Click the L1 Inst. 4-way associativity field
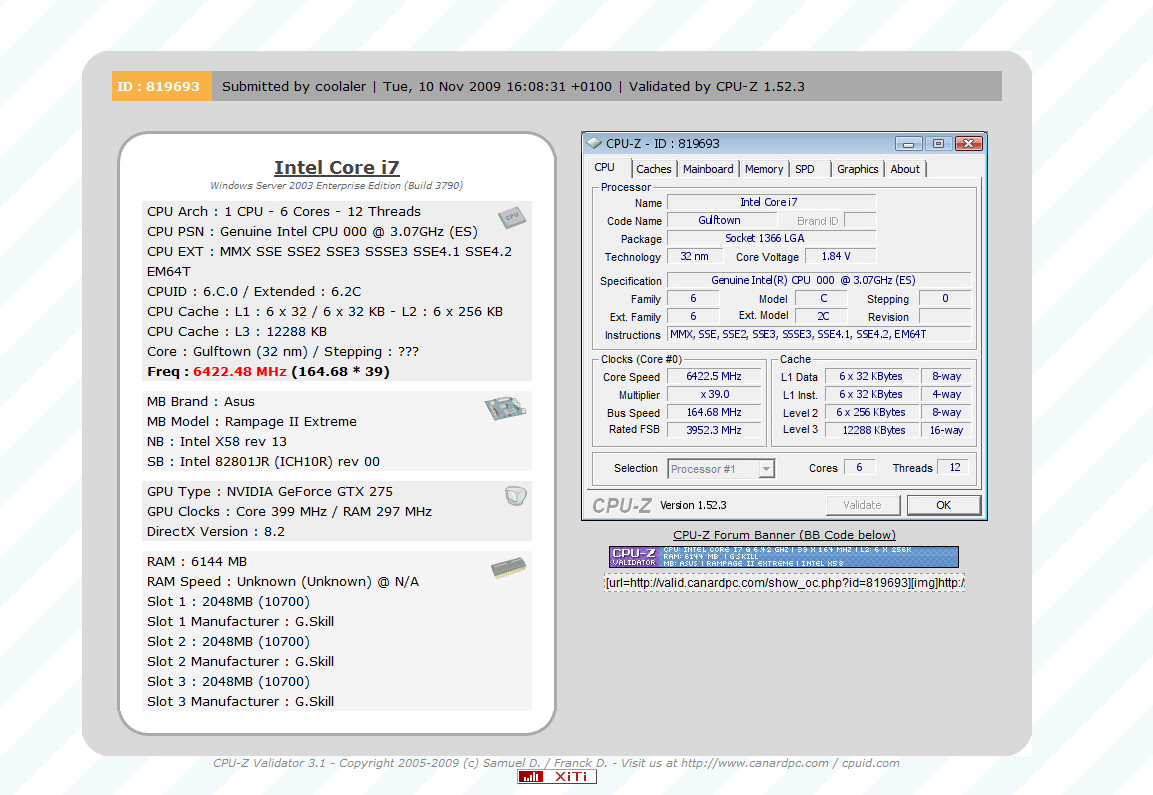 [x=946, y=395]
